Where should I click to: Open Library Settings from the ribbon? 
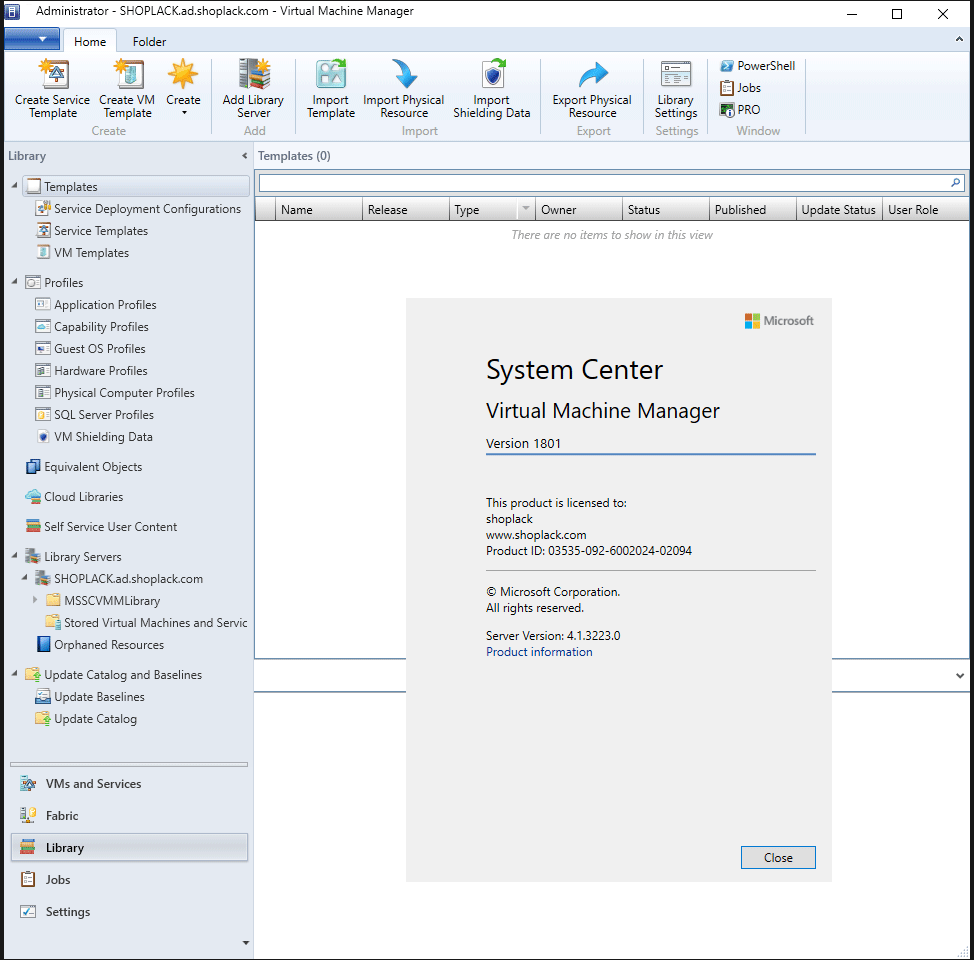tap(676, 89)
